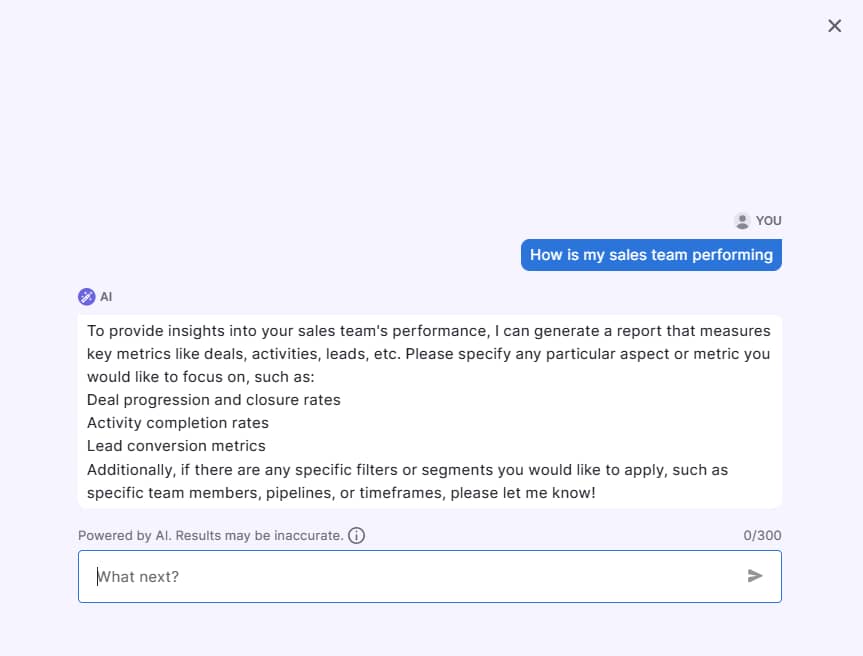The image size is (863, 656).
Task: Click the 'How is my sales team performing' bubble
Action: pos(651,255)
